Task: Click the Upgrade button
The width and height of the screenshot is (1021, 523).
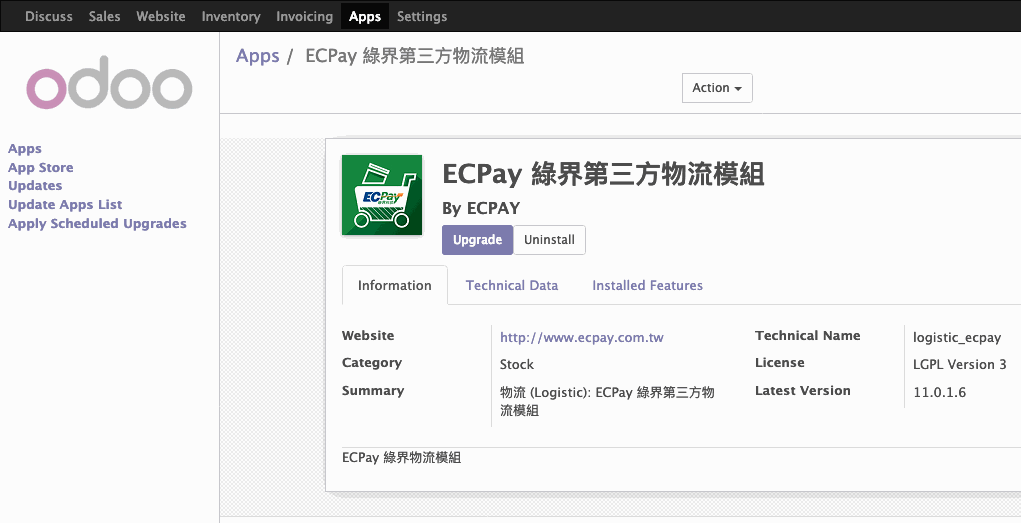Action: click(x=477, y=240)
